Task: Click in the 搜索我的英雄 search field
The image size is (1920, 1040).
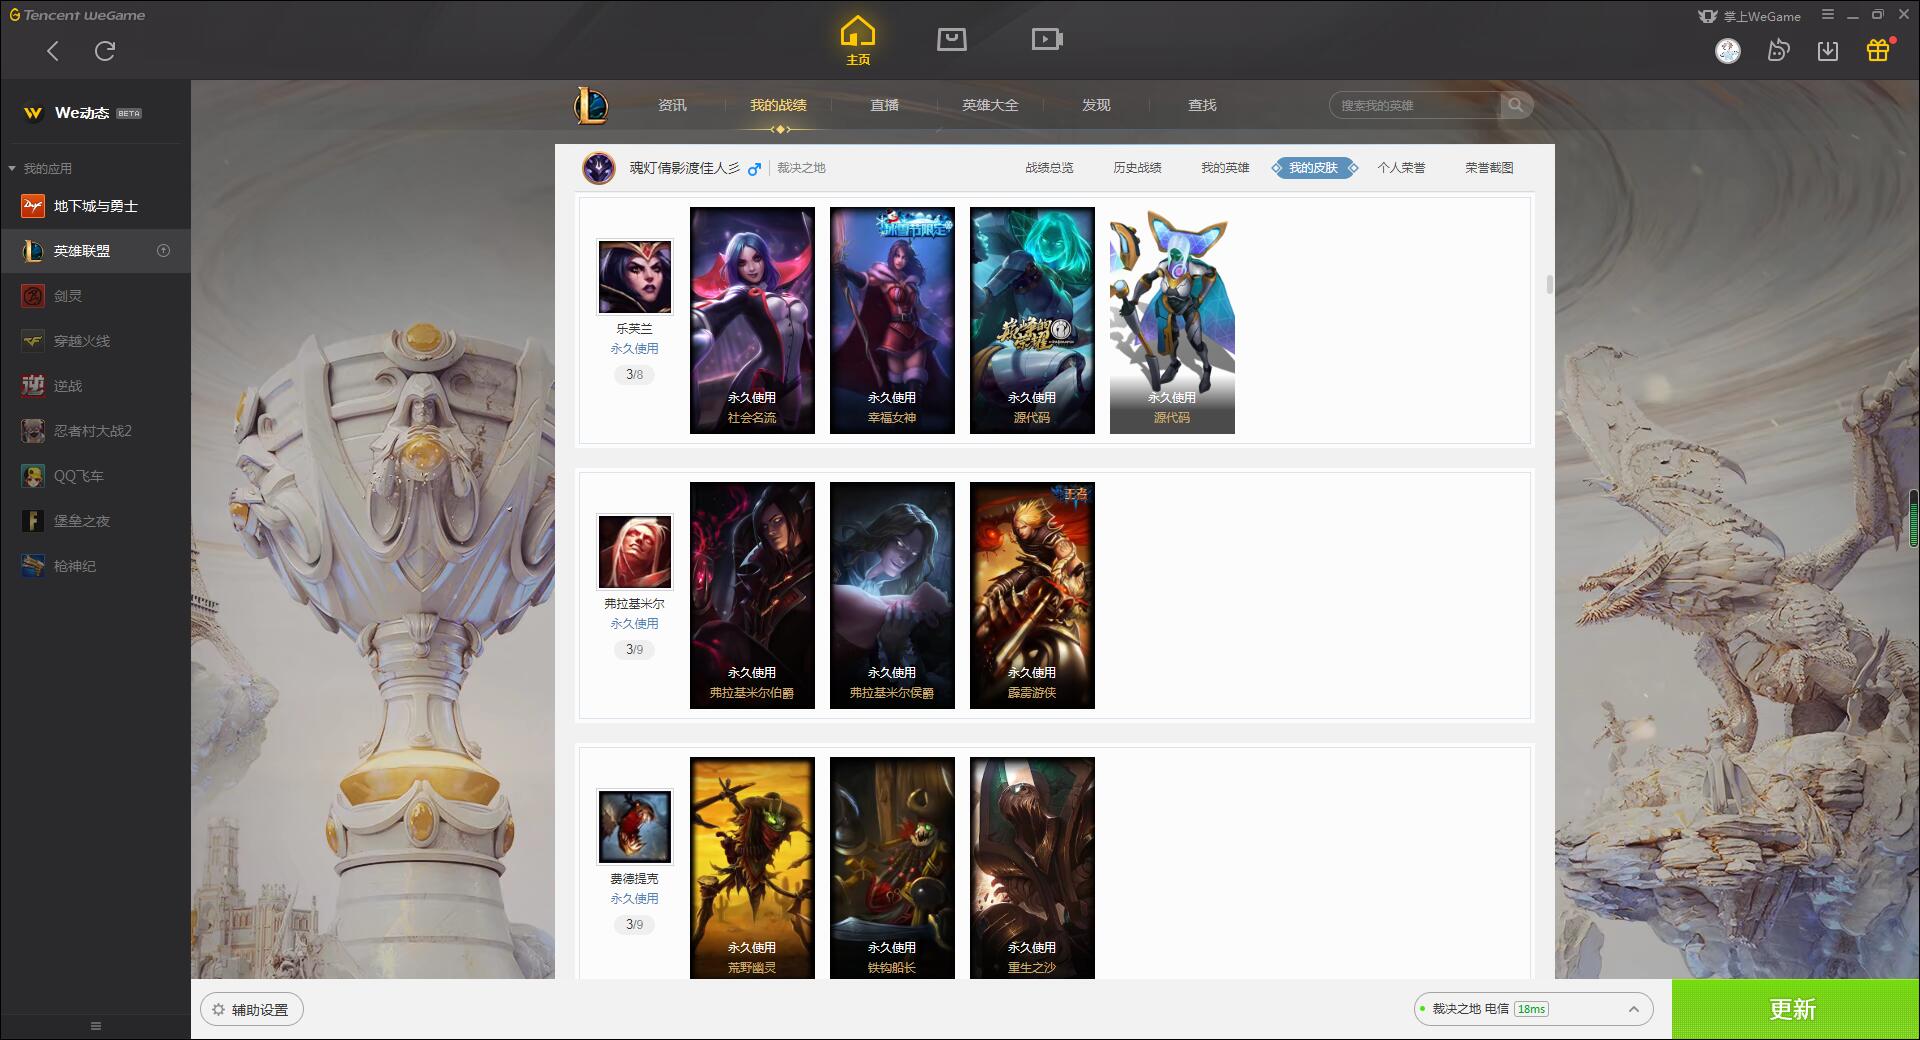Action: pos(1418,105)
